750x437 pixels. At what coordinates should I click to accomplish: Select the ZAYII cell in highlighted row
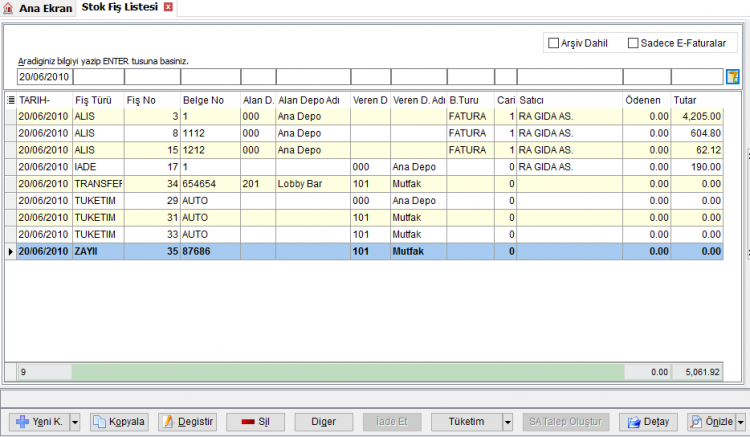(x=99, y=251)
